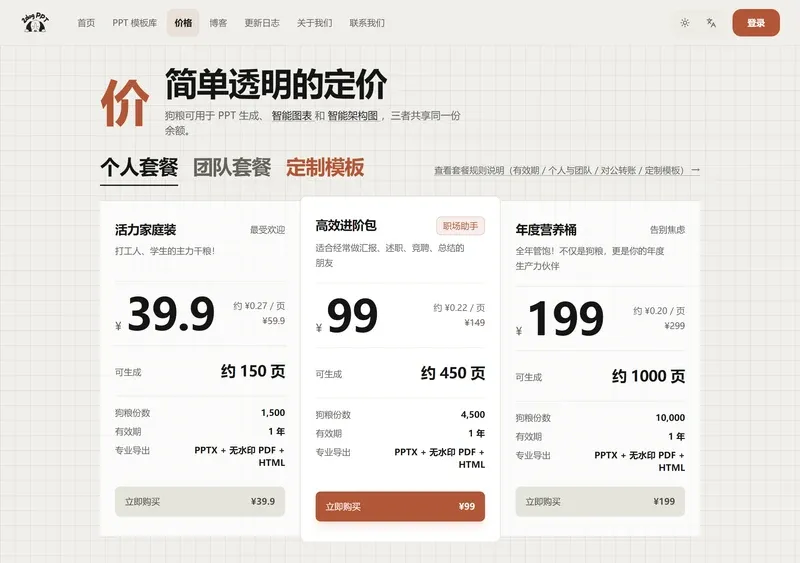This screenshot has width=800, height=563.
Task: Open 更新日志 nav item
Action: pos(262,23)
